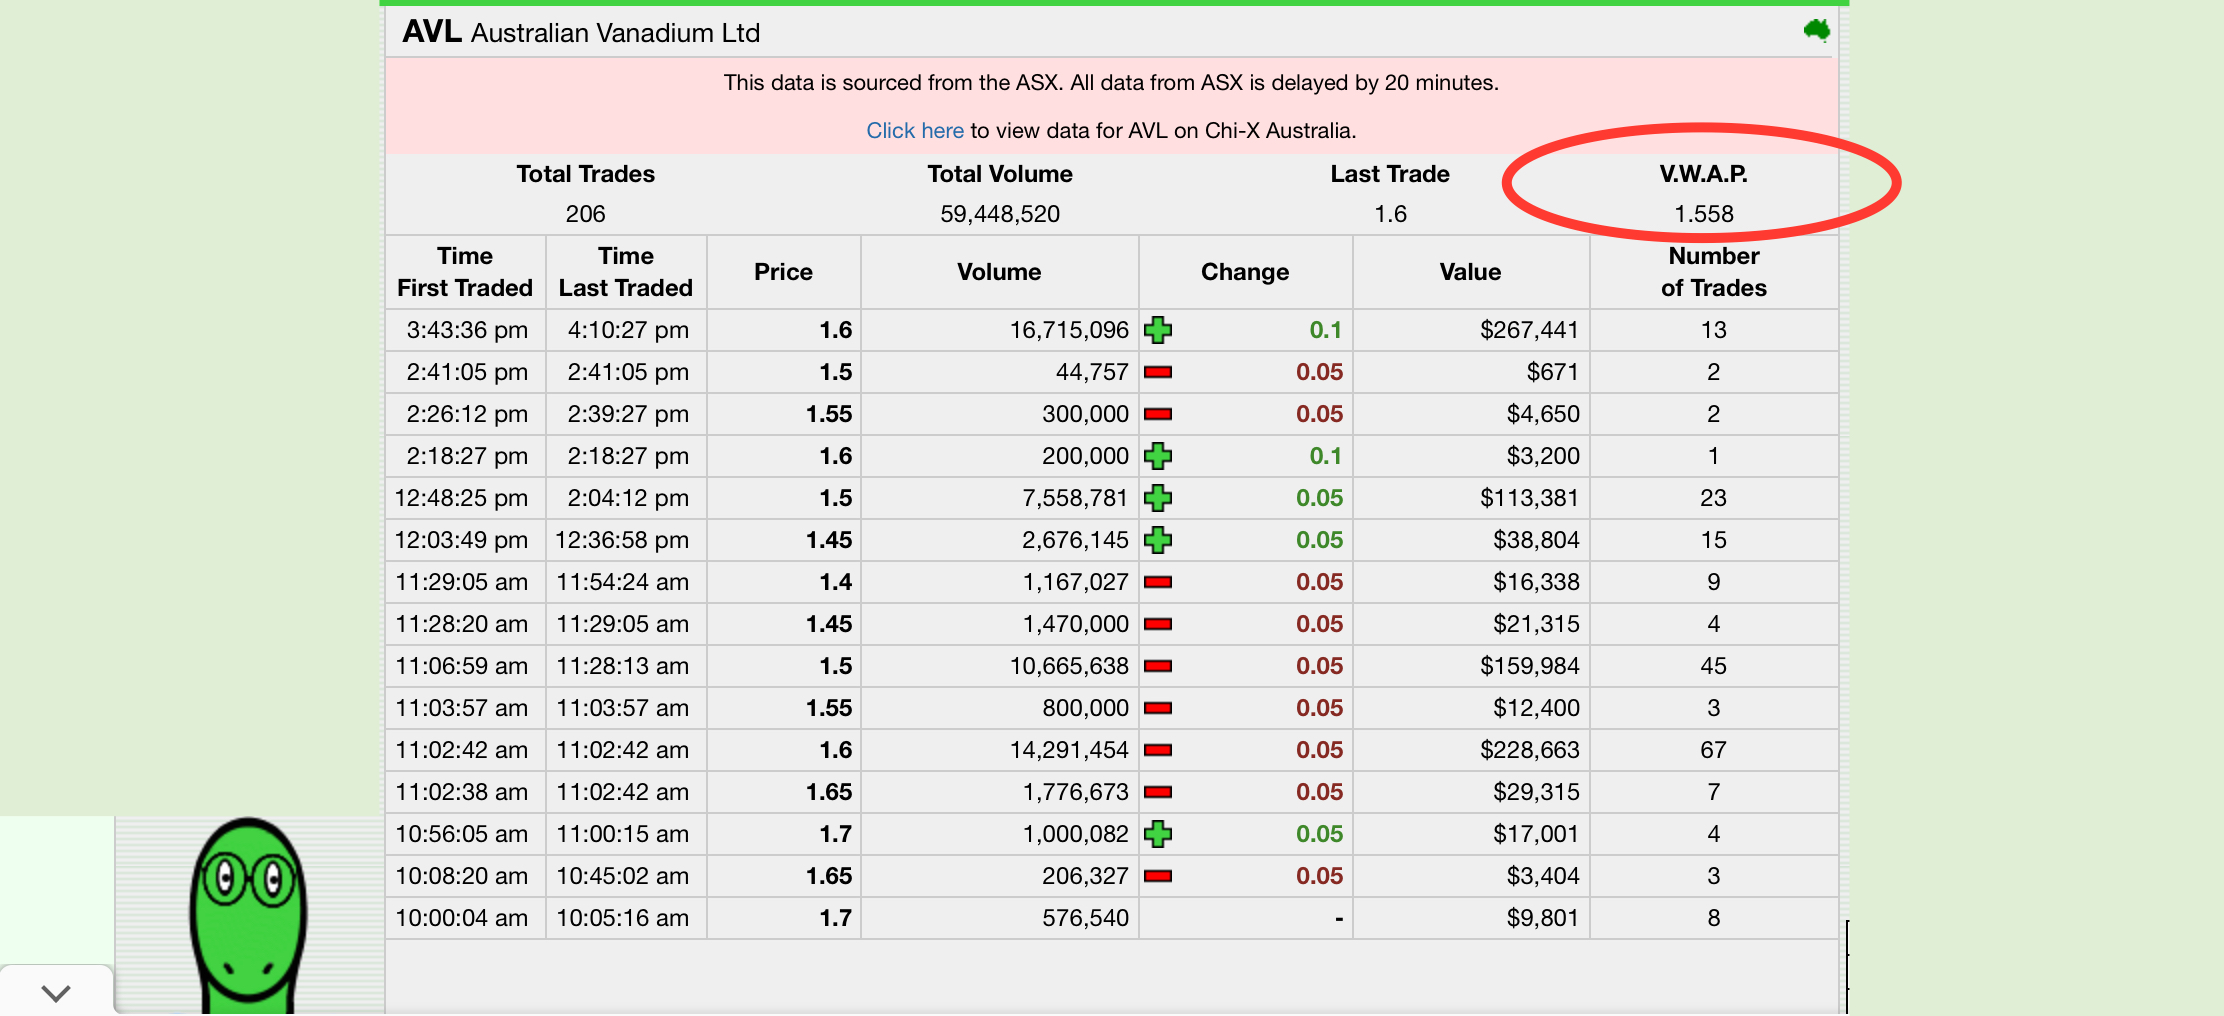Click the green snake mascot image

249,915
